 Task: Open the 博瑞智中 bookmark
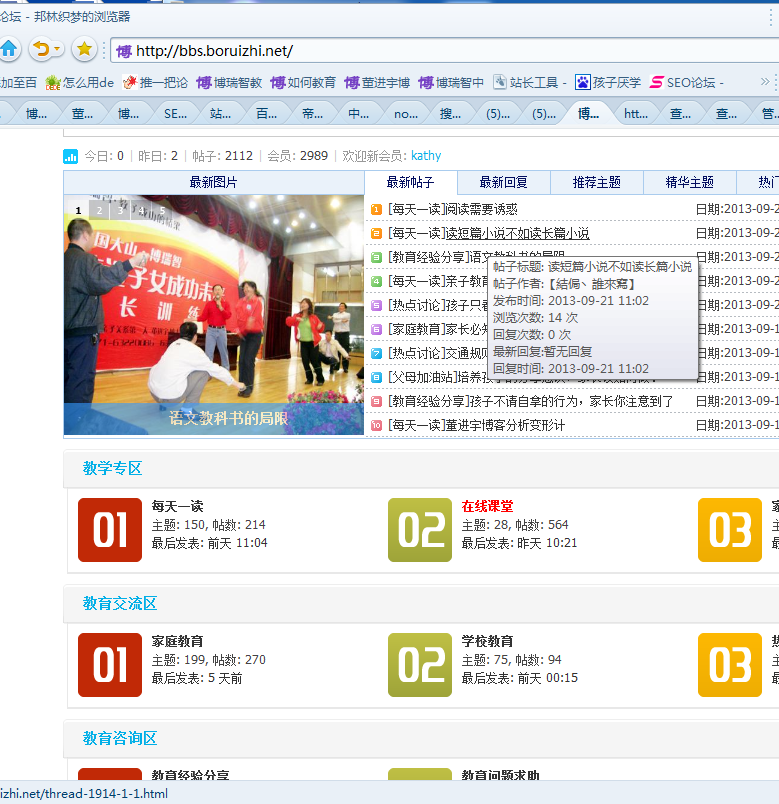[451, 82]
